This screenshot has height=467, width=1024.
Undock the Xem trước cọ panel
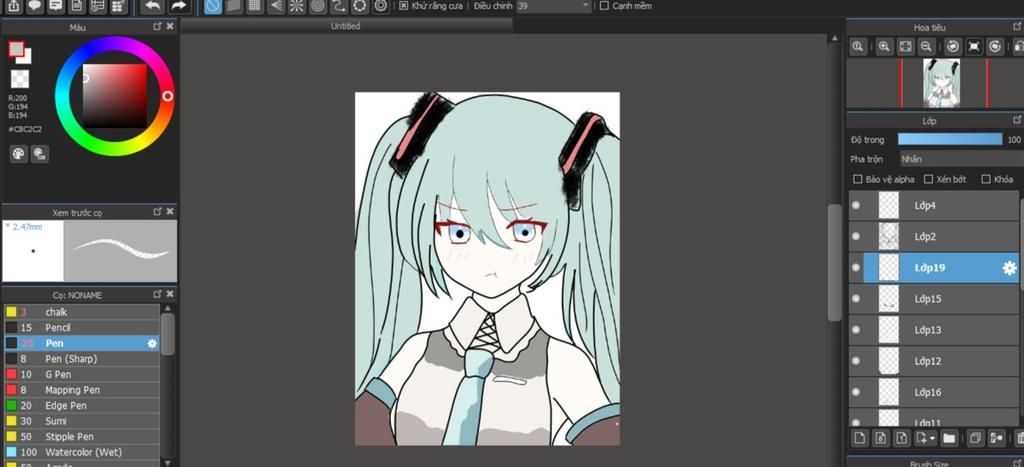tap(157, 212)
